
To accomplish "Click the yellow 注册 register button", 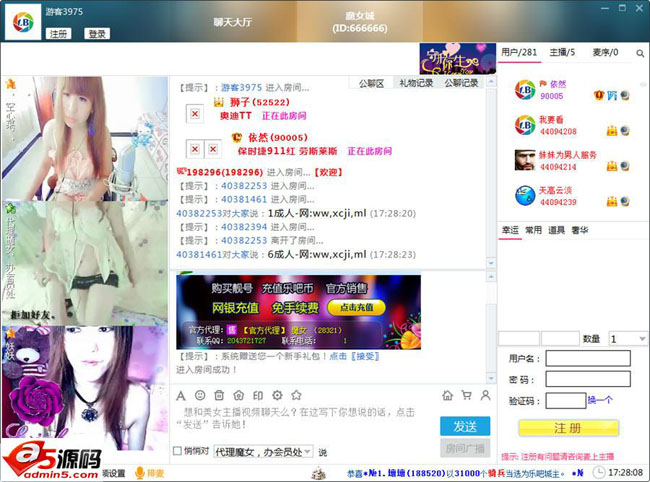I will [x=568, y=428].
